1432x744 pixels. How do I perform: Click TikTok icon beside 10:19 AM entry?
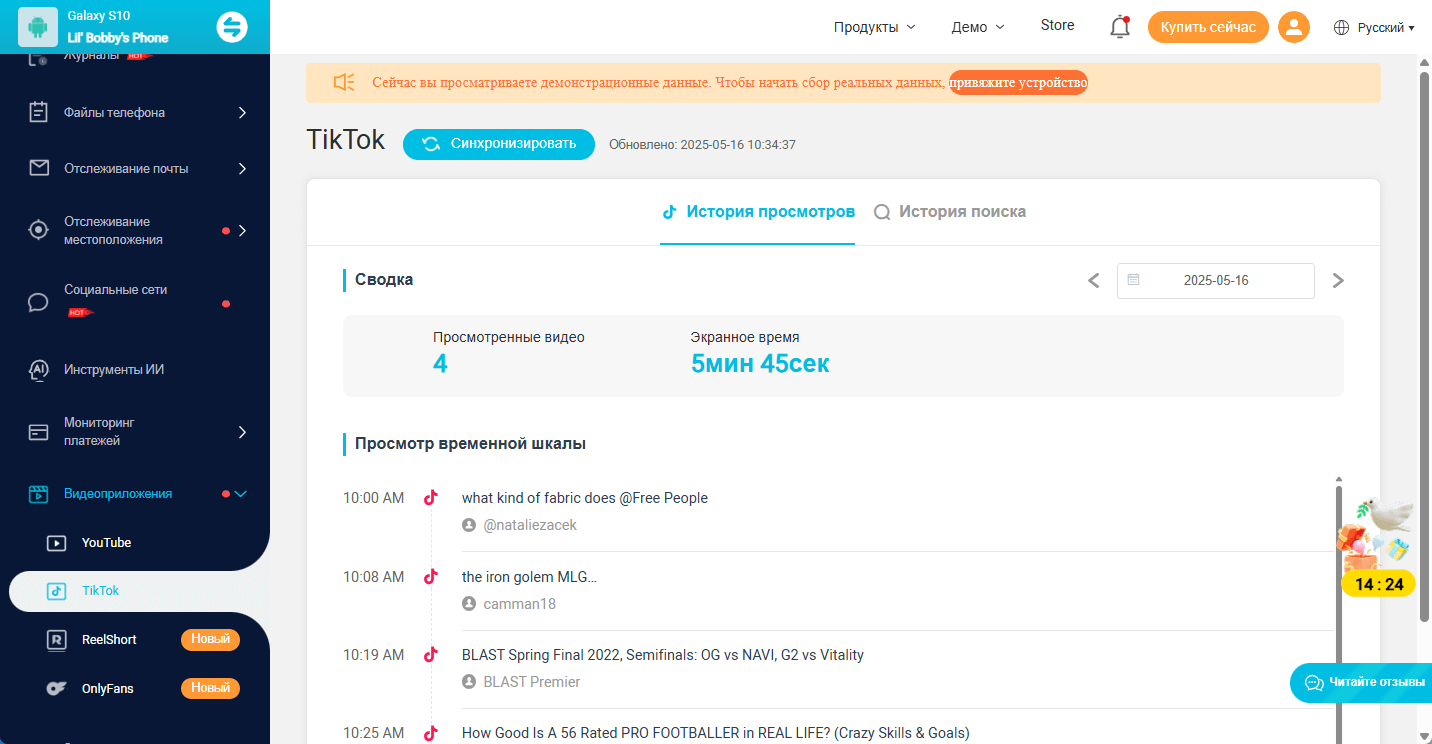431,655
